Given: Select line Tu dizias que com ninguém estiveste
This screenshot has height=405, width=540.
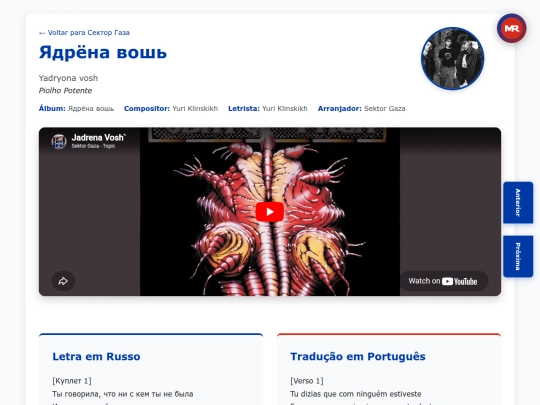Looking at the screenshot, I should pos(355,394).
